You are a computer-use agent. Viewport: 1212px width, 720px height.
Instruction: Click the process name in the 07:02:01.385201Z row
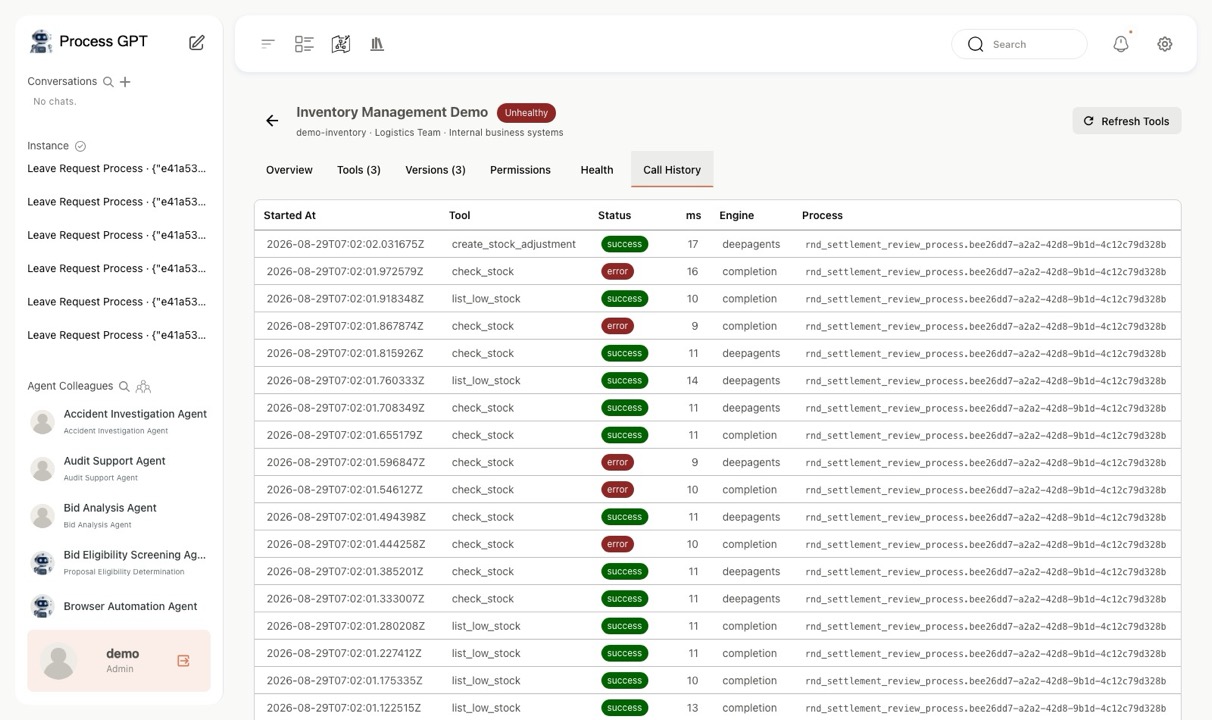coord(985,572)
